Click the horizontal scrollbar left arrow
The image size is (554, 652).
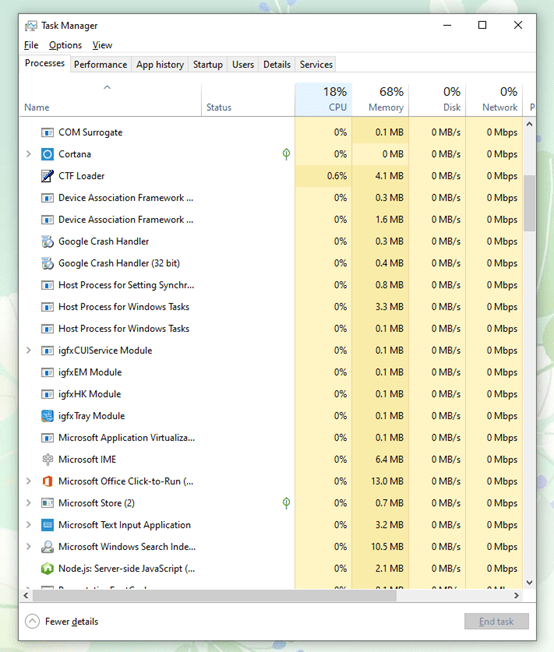pyautogui.click(x=26, y=595)
